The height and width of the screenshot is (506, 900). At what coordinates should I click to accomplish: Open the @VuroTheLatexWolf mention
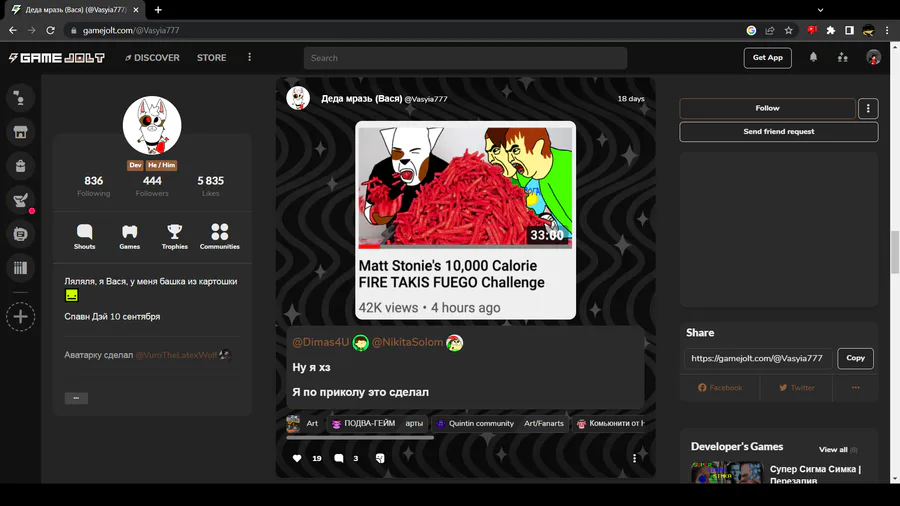click(x=176, y=355)
